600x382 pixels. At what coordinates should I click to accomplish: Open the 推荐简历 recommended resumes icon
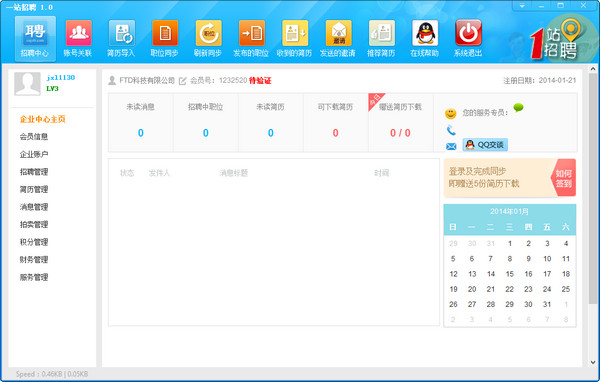(x=382, y=33)
